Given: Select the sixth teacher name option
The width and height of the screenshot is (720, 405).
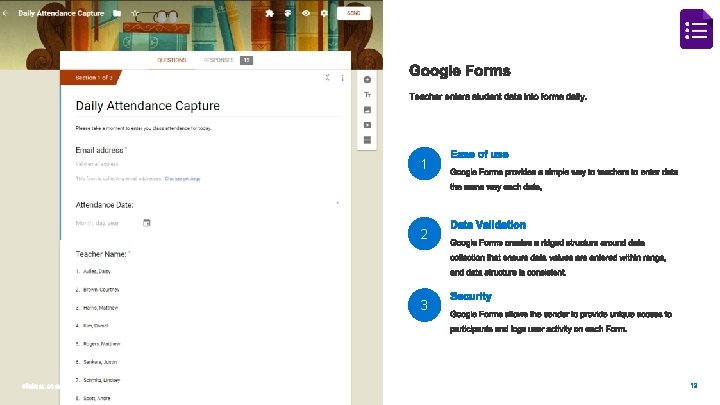Looking at the screenshot, I should (x=96, y=362).
